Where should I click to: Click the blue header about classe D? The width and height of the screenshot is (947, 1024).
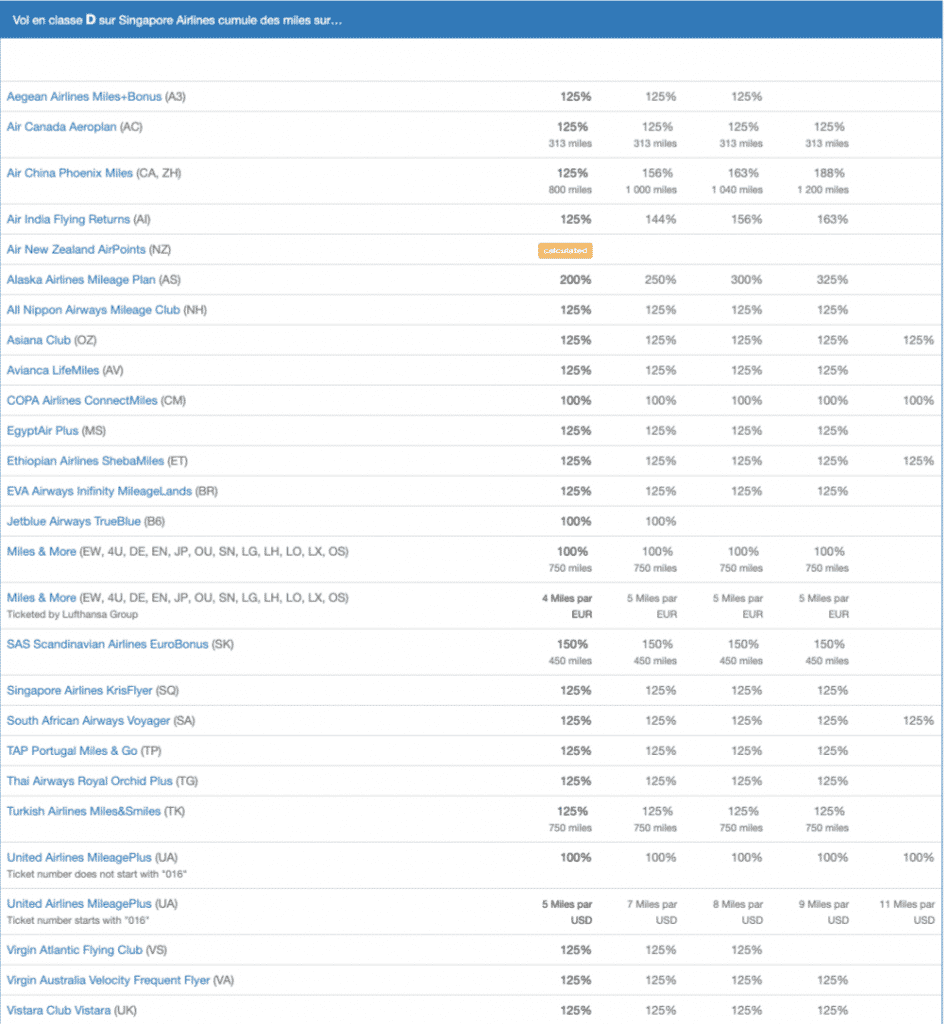point(472,20)
